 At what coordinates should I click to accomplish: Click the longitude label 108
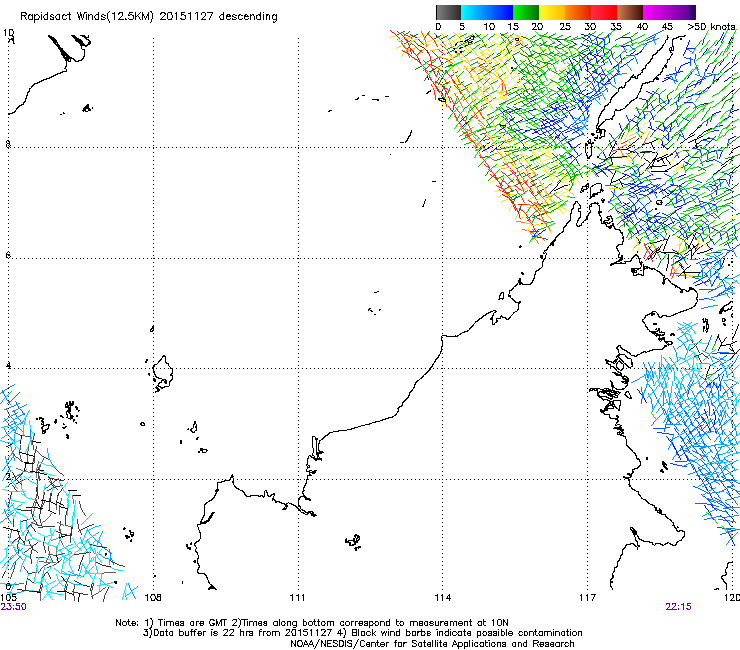coord(153,598)
